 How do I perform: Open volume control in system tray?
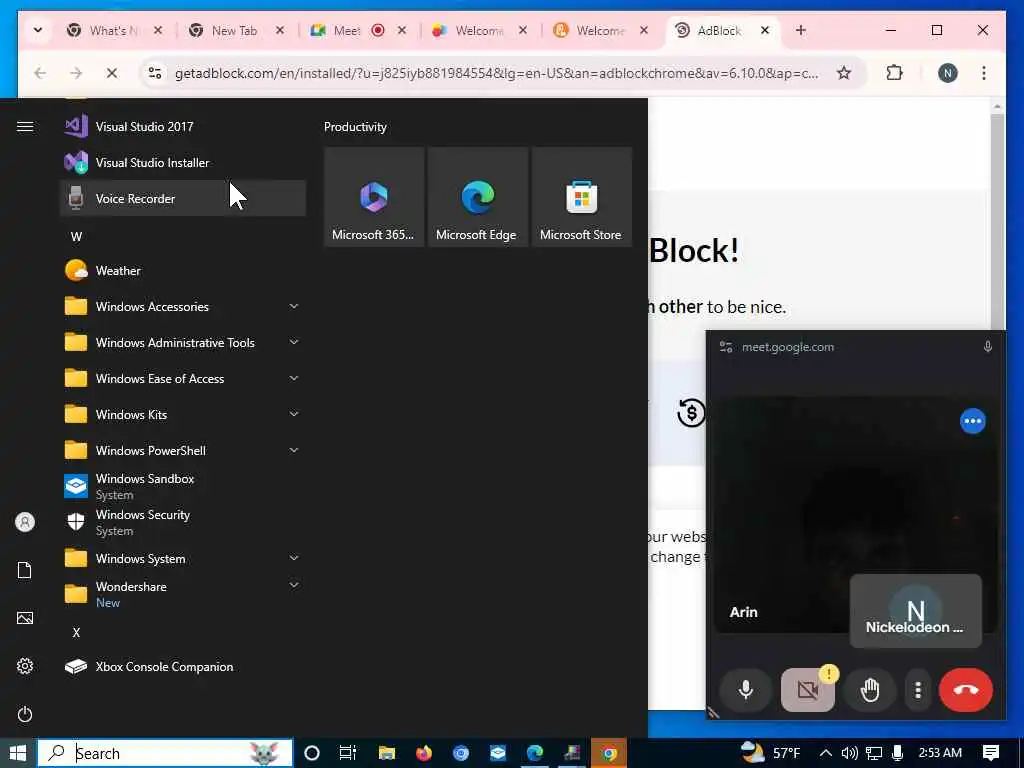tap(849, 753)
